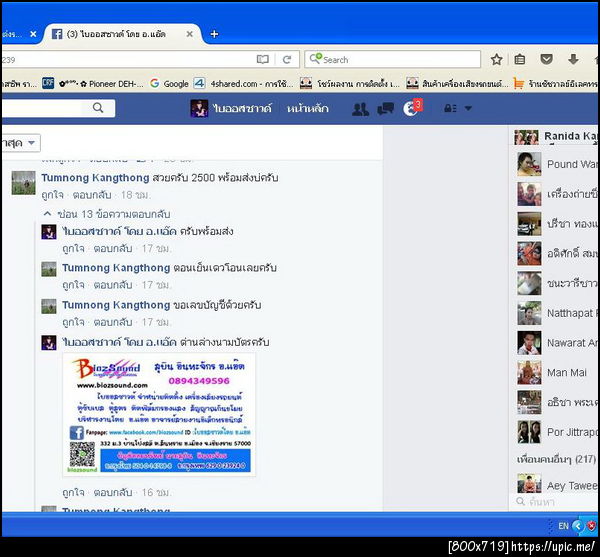This screenshot has width=600, height=557.
Task: Open a new browser tab
Action: tap(214, 34)
